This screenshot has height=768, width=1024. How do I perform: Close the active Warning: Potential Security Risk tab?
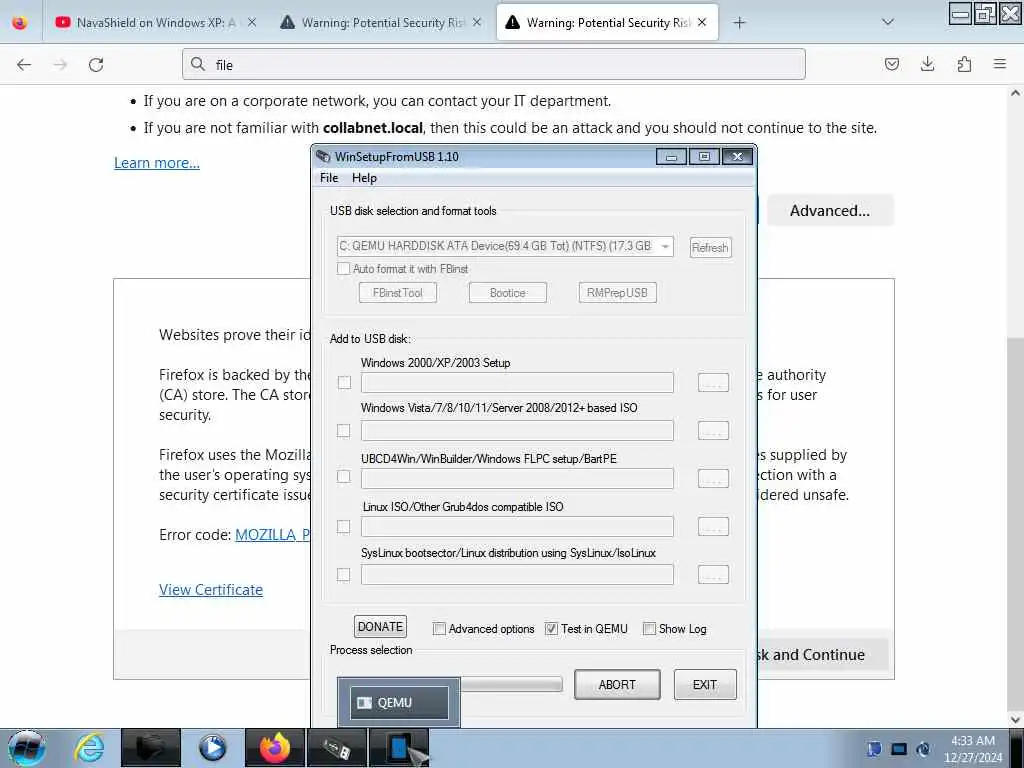coord(702,22)
